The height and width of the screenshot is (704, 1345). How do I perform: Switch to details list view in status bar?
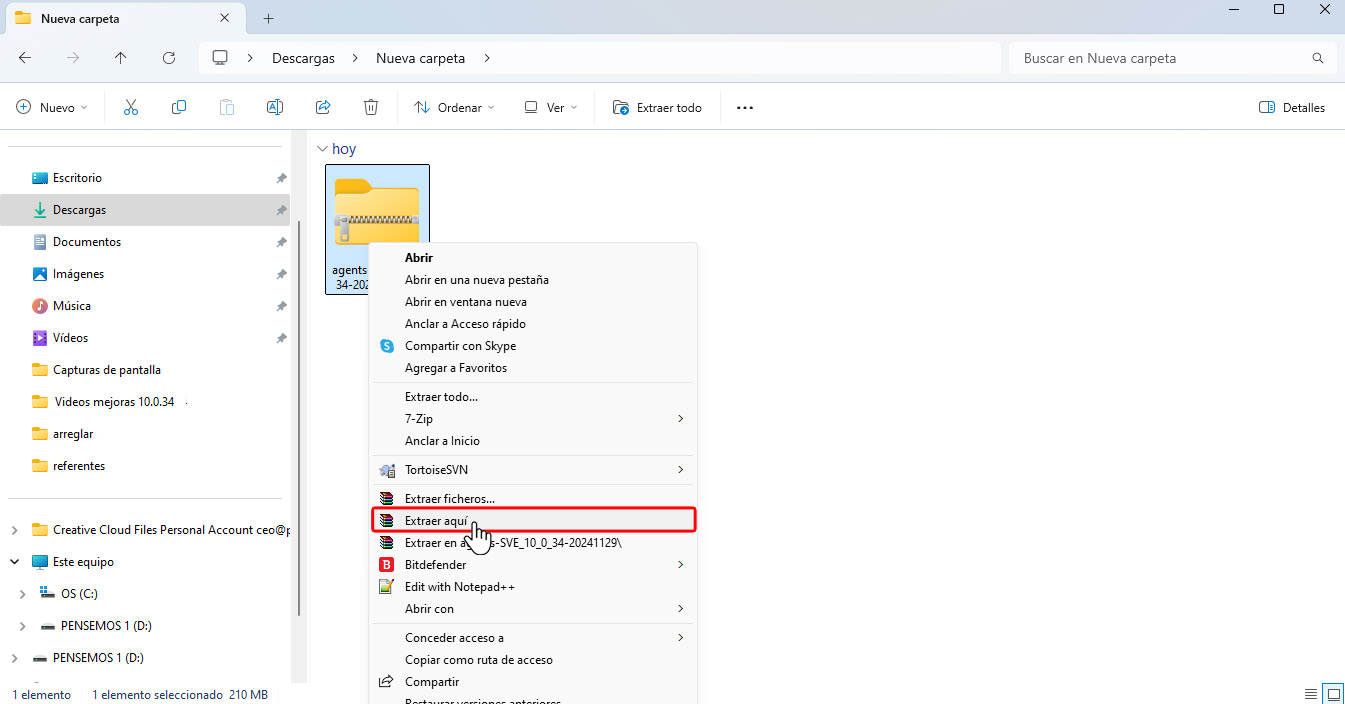pyautogui.click(x=1310, y=694)
